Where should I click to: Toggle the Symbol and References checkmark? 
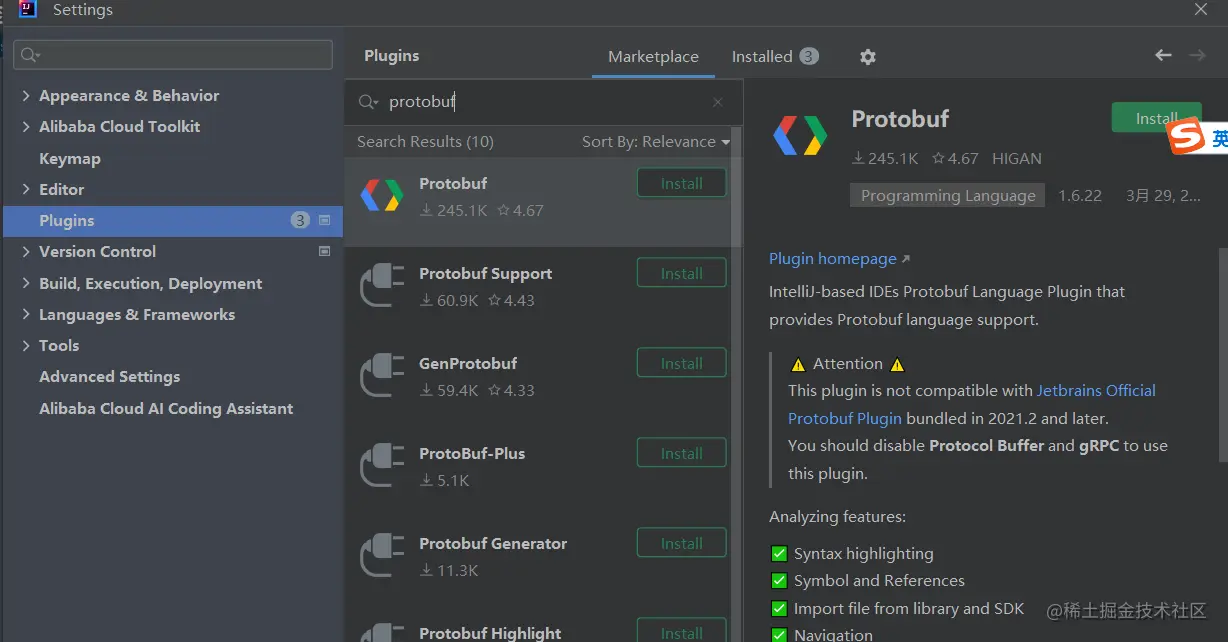[x=780, y=581]
